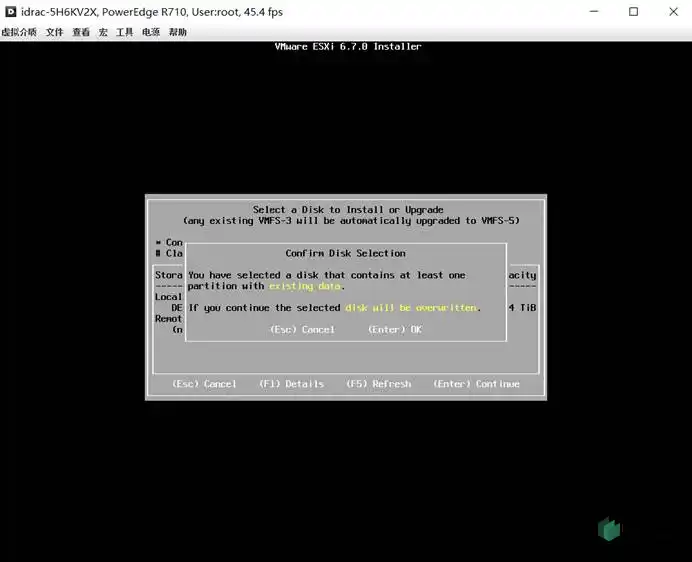Open the 查看 view menu
692x562 pixels.
point(81,32)
